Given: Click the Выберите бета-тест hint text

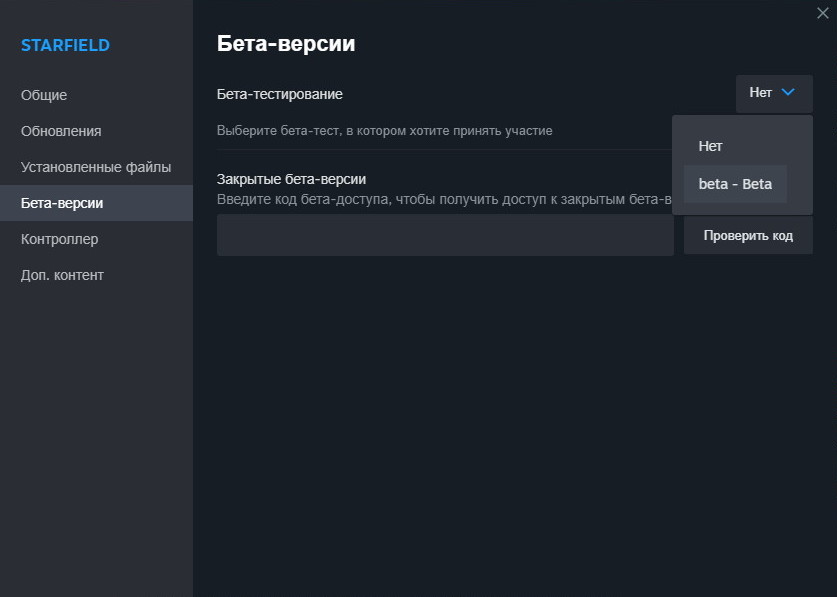Looking at the screenshot, I should pyautogui.click(x=385, y=131).
